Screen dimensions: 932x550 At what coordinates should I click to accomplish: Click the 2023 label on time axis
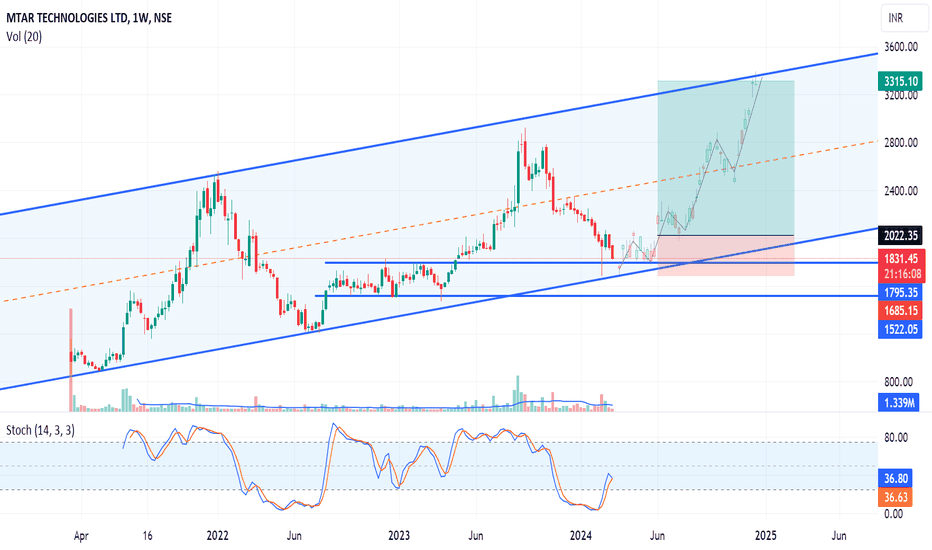[399, 536]
